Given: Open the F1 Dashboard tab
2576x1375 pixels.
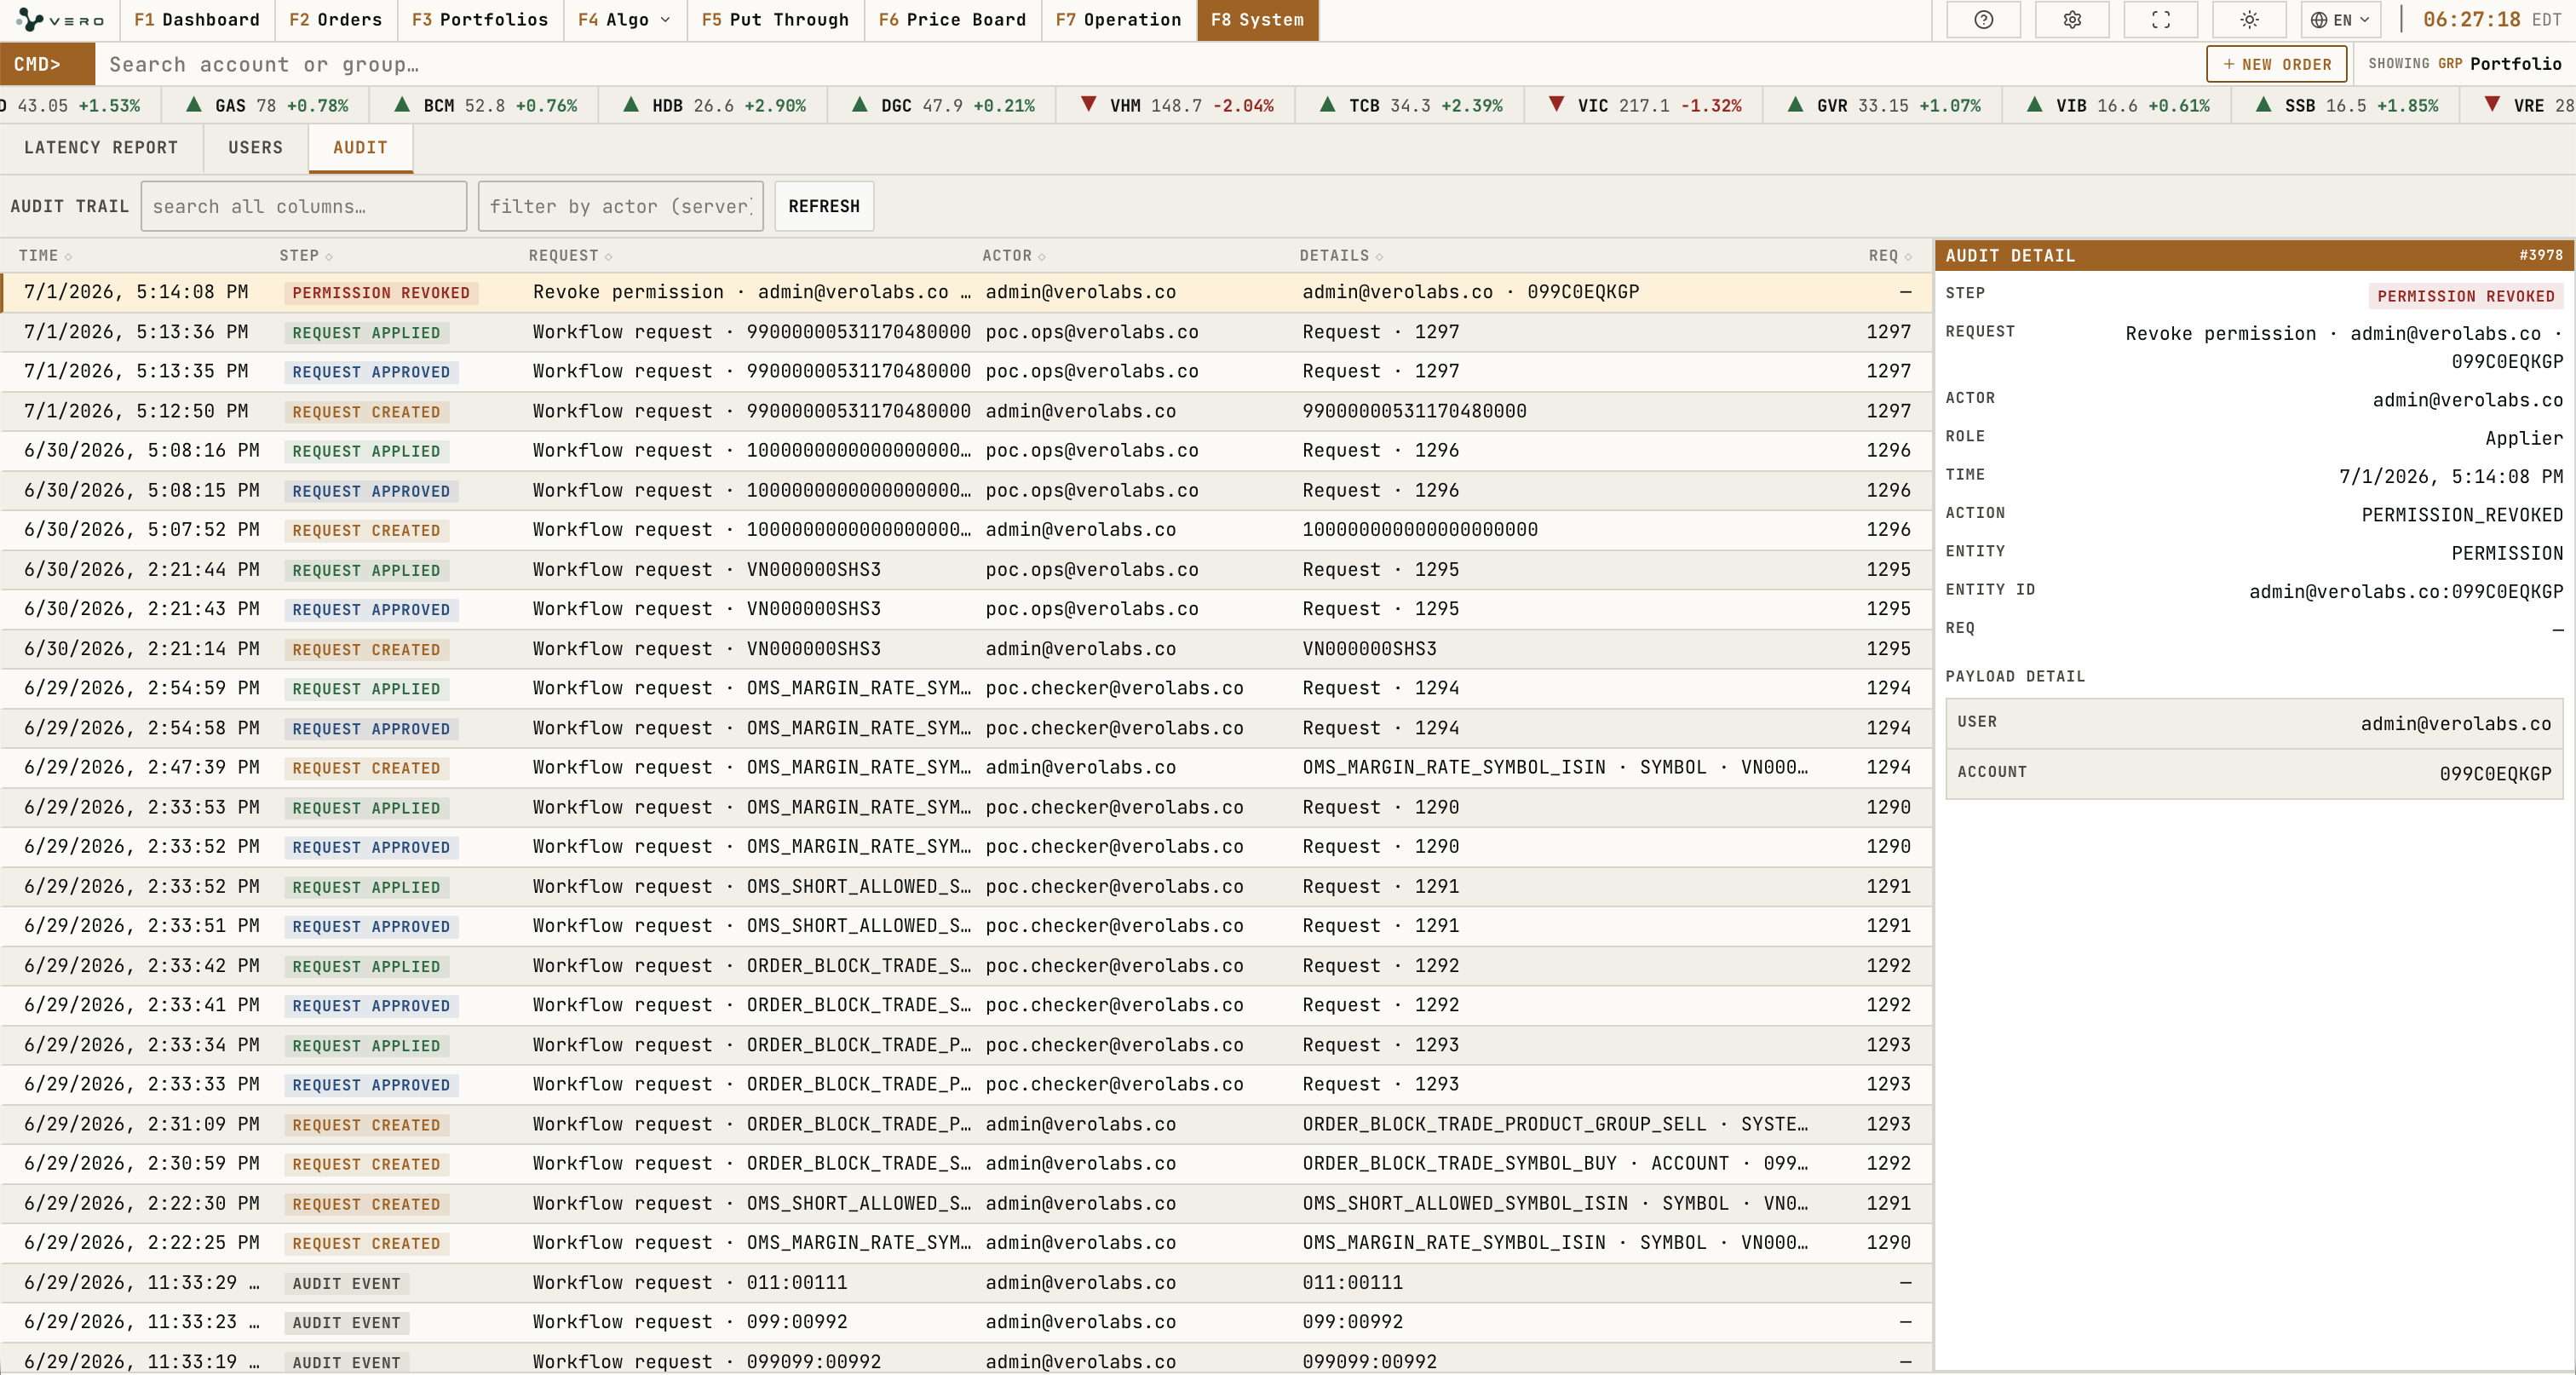Looking at the screenshot, I should point(196,20).
